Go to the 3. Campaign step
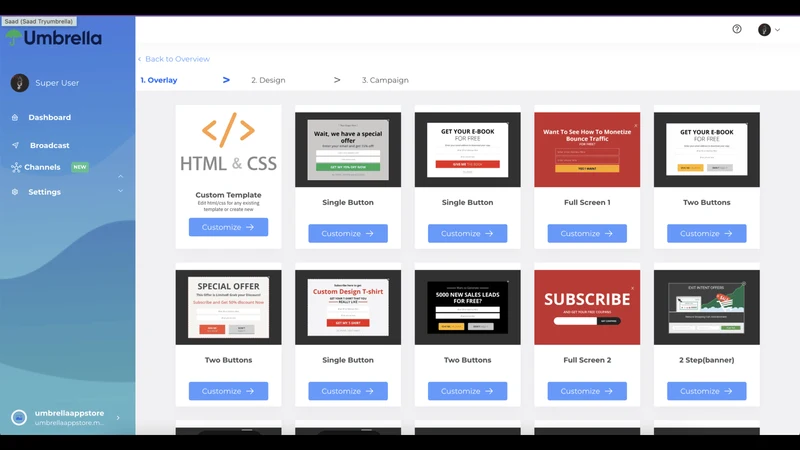 click(x=385, y=80)
